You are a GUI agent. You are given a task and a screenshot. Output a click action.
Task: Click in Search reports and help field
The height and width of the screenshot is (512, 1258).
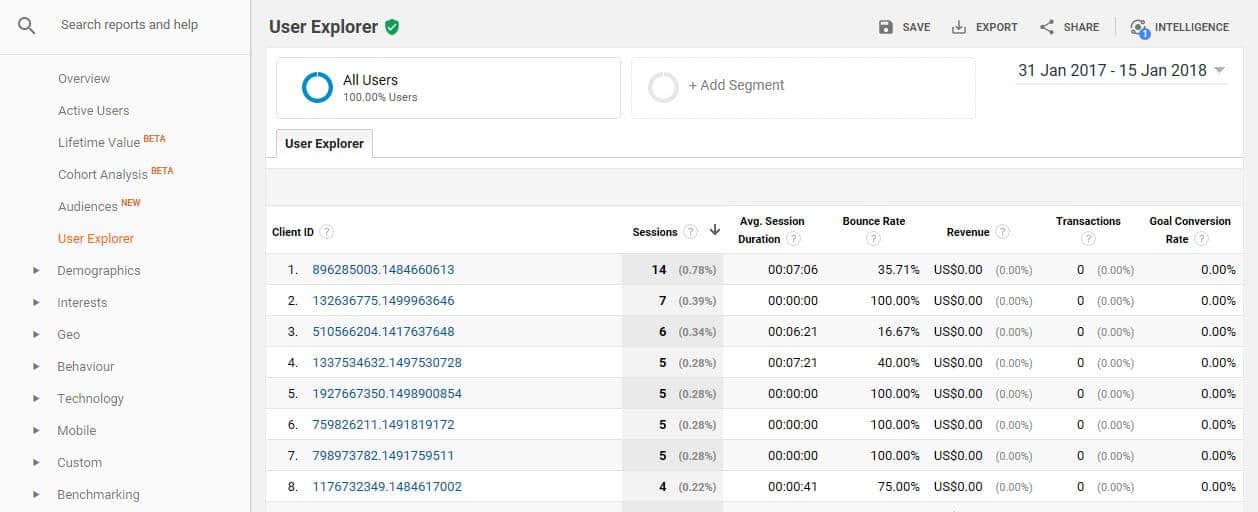click(x=129, y=24)
